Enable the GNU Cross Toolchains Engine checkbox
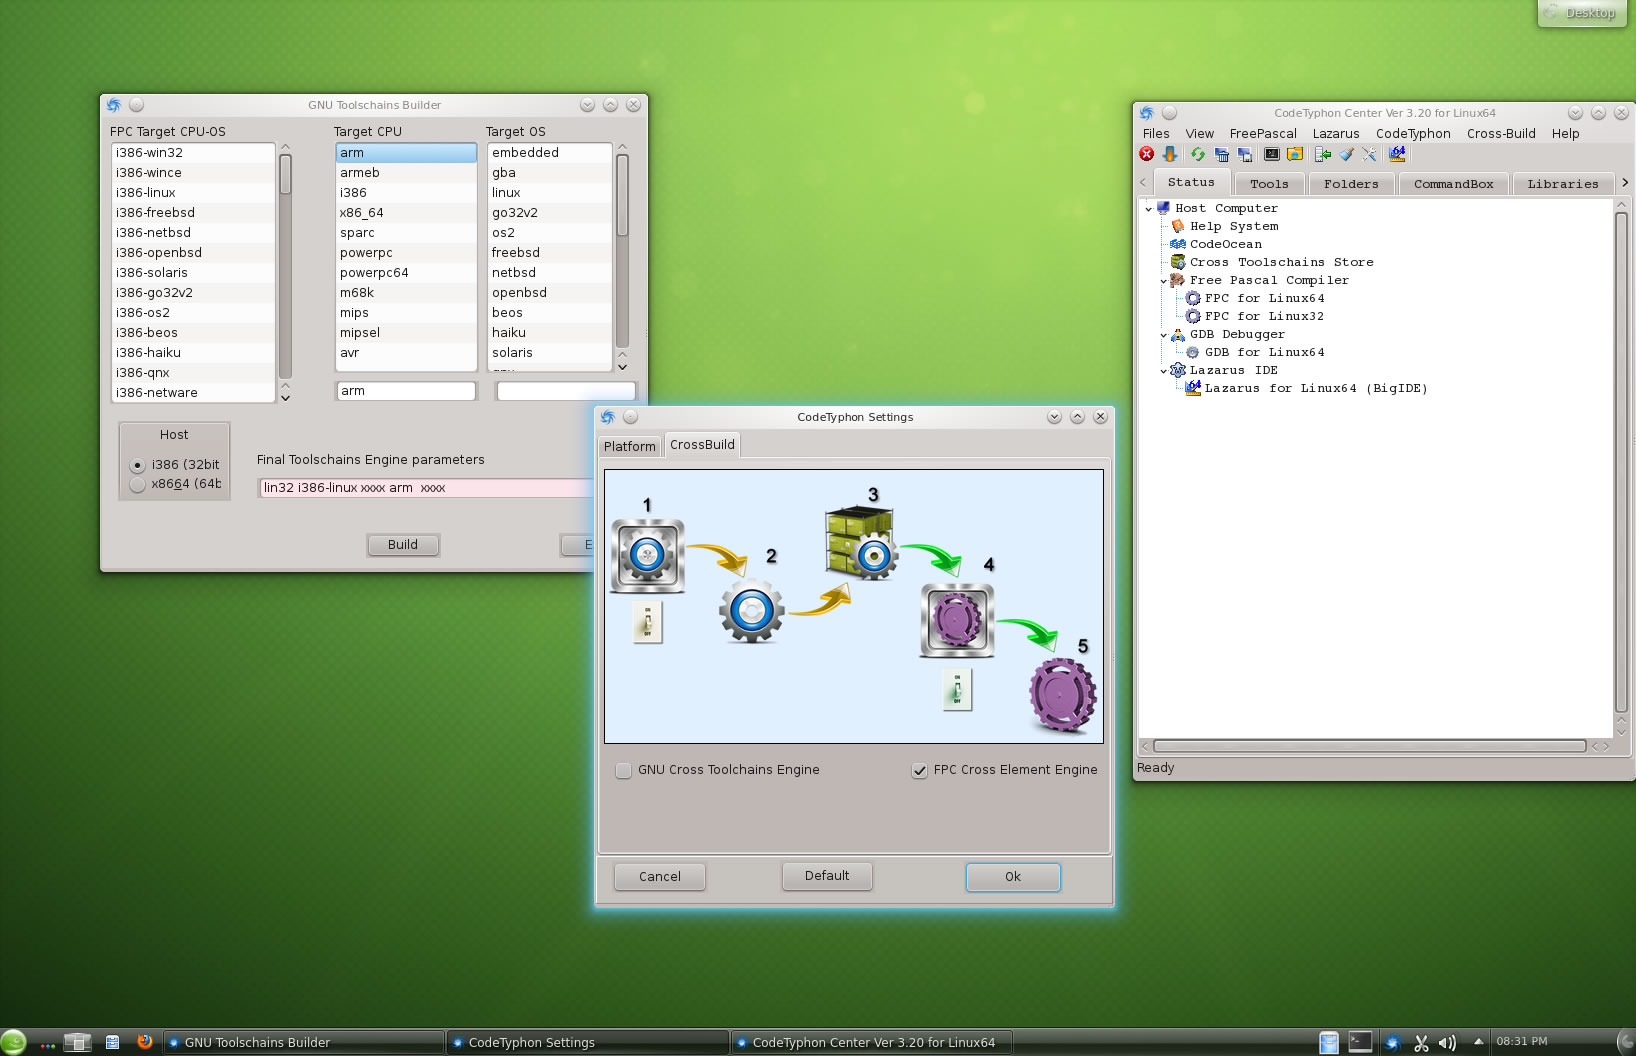This screenshot has height=1056, width=1636. click(624, 770)
